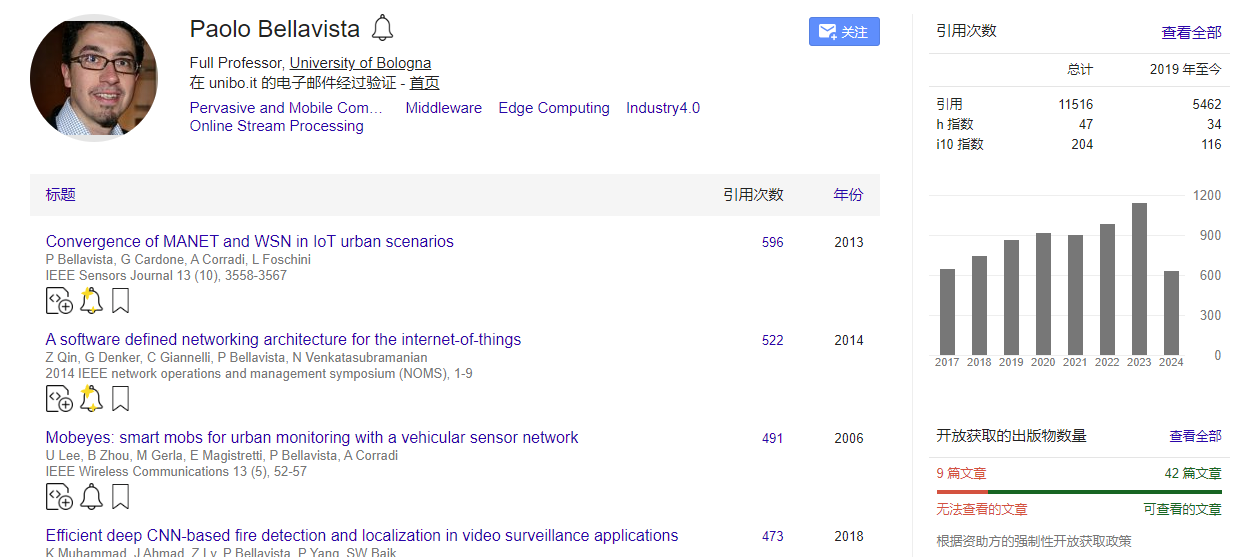Viewport: 1259px width, 557px height.
Task: Click the year 2013 of the MANET paper
Action: [848, 242]
